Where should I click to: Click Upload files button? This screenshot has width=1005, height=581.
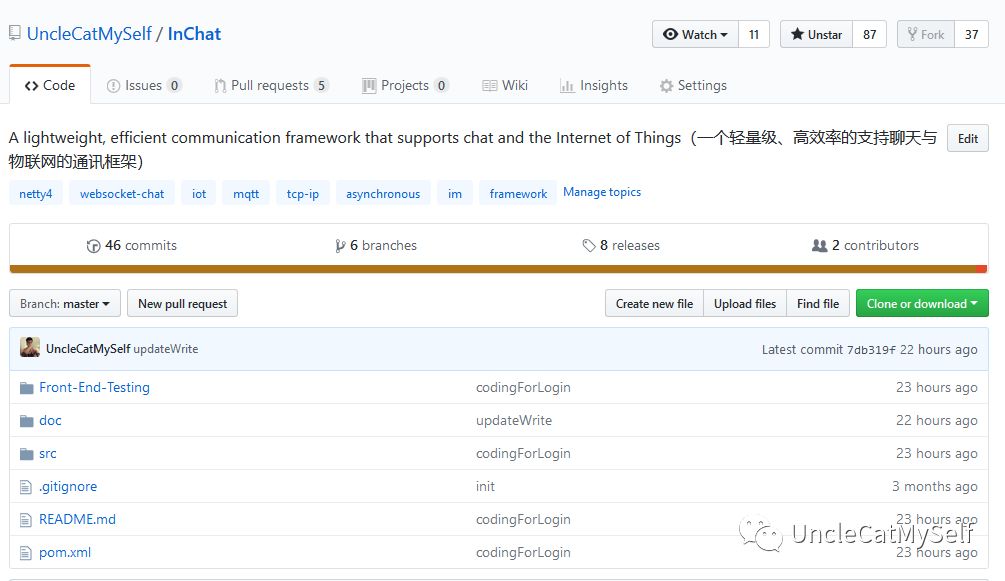tap(745, 303)
